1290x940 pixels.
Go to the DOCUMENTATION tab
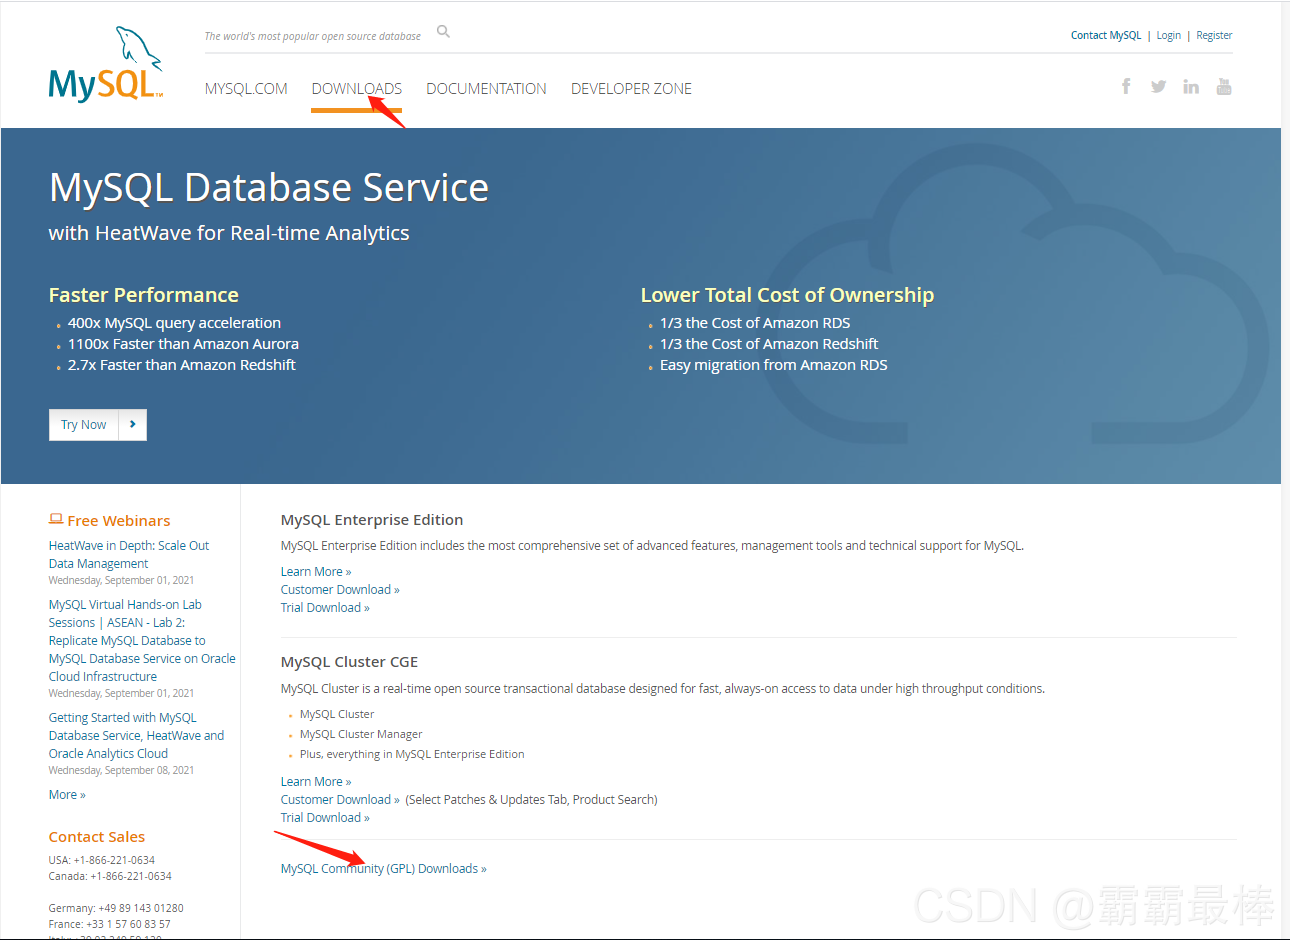pos(486,89)
